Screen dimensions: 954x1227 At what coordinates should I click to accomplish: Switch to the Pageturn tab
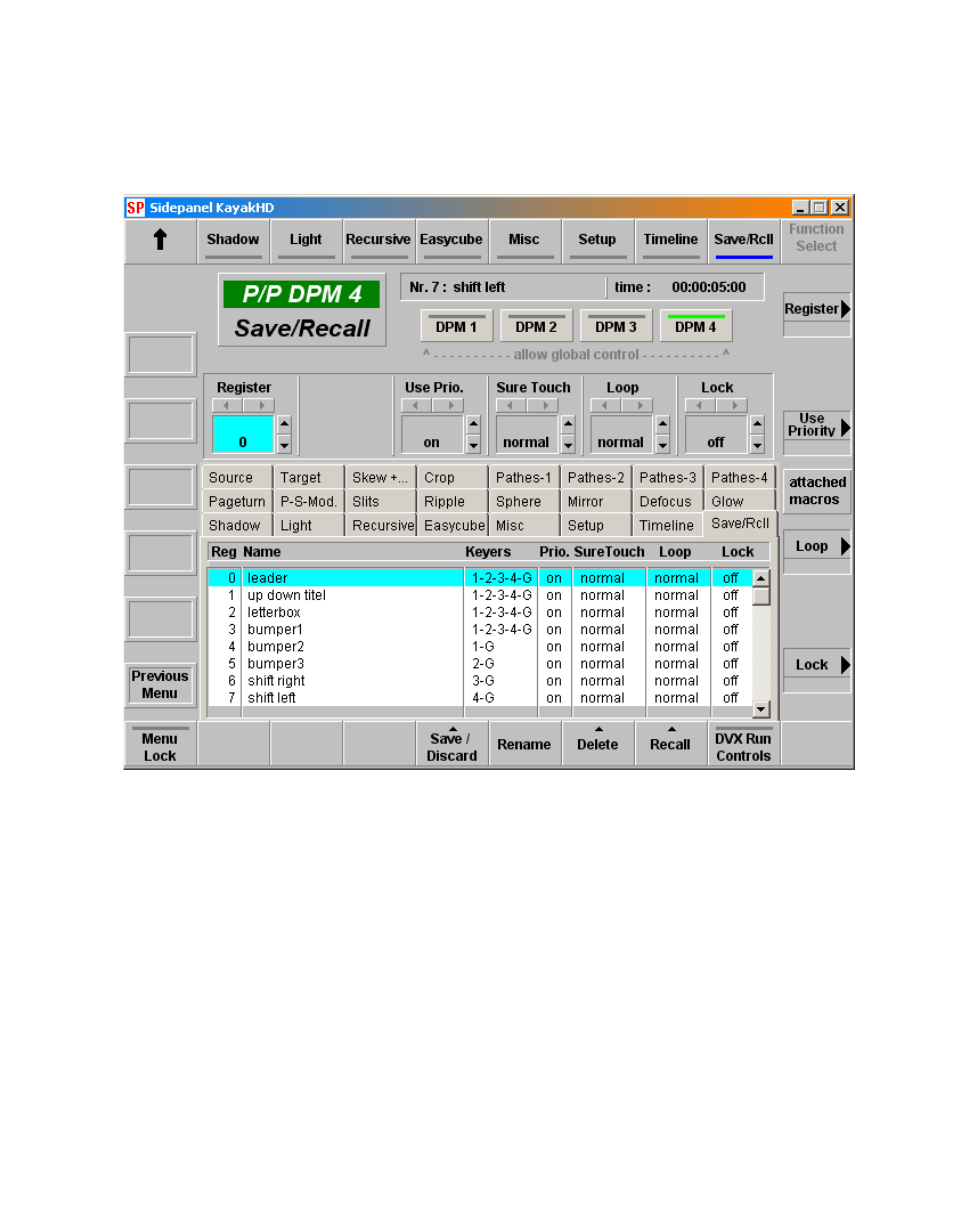(x=237, y=501)
